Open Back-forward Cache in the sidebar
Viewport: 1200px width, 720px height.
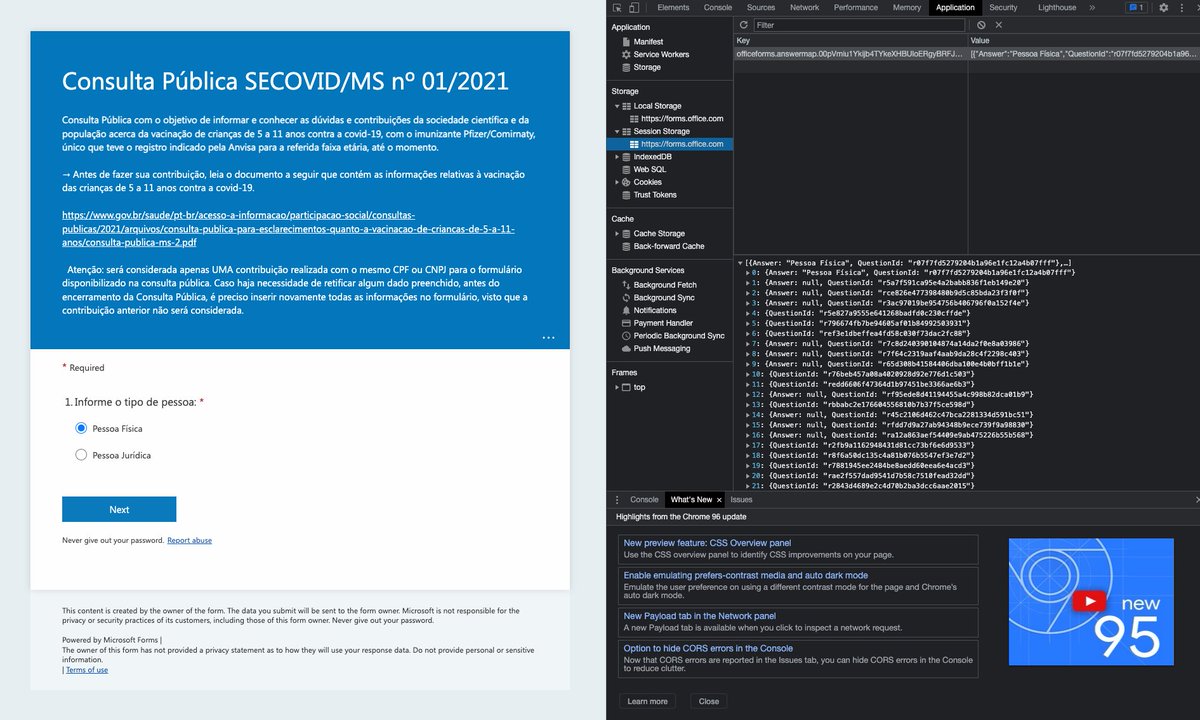tap(668, 246)
